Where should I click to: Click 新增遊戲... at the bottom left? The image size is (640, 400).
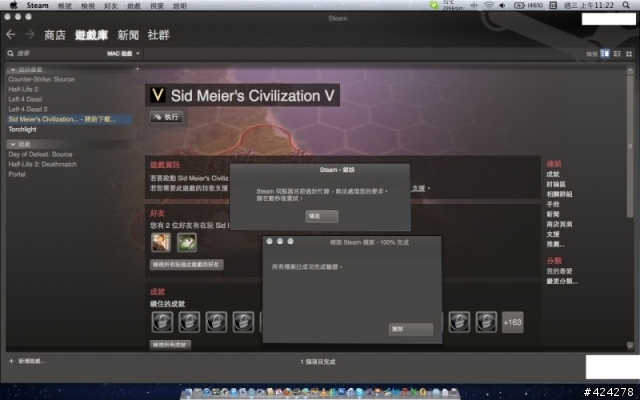click(31, 361)
